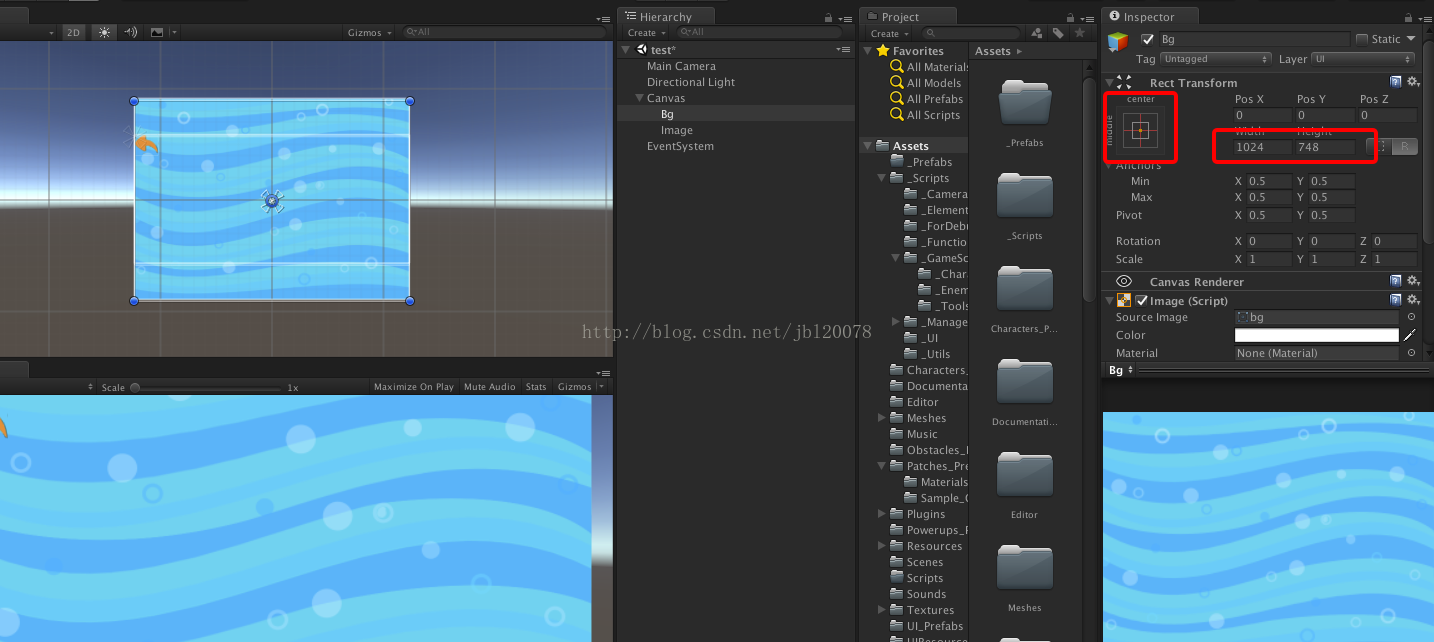
Task: Enable the Static checkbox
Action: [1362, 39]
